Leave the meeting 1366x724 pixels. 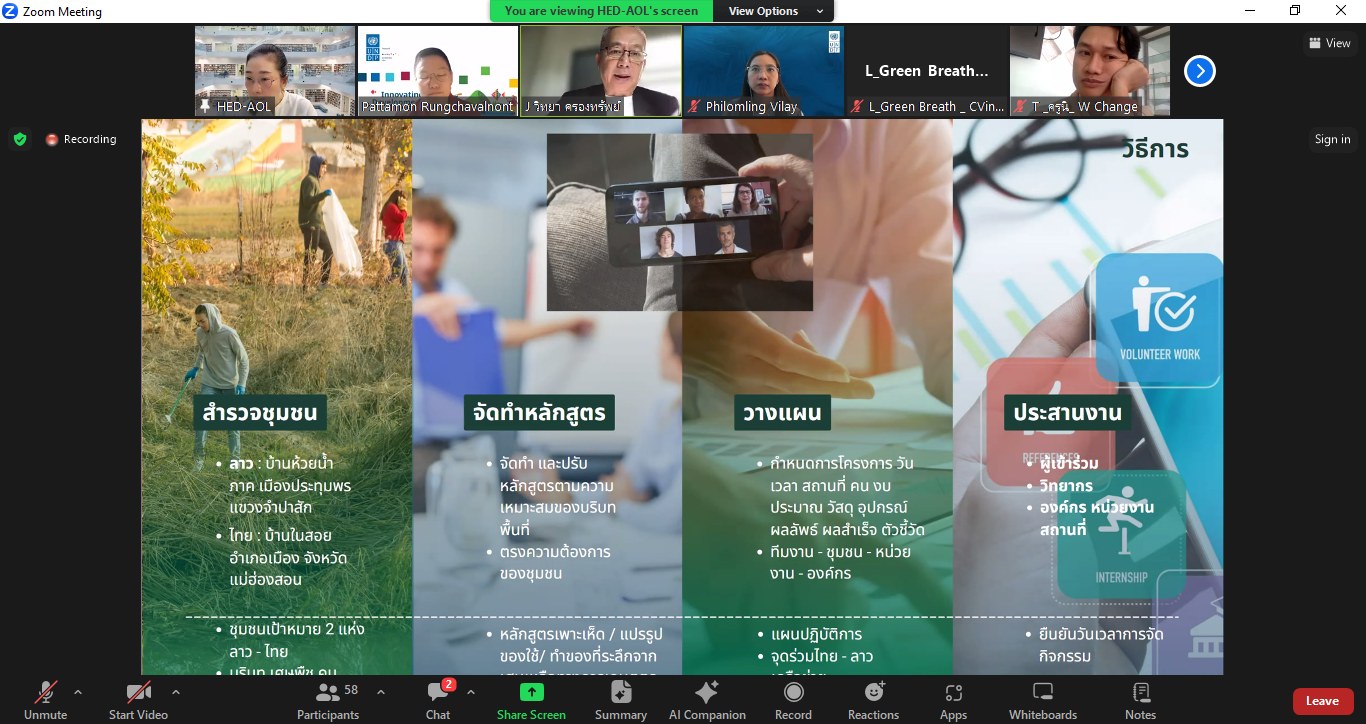click(x=1321, y=701)
